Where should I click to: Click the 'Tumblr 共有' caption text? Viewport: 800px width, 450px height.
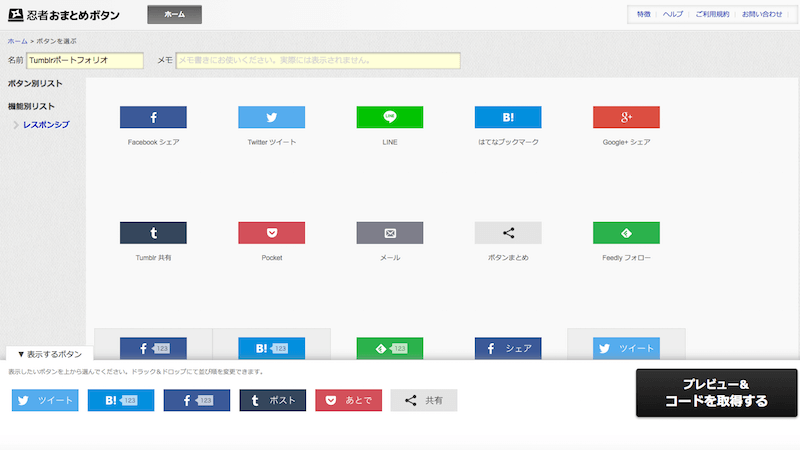click(x=153, y=258)
